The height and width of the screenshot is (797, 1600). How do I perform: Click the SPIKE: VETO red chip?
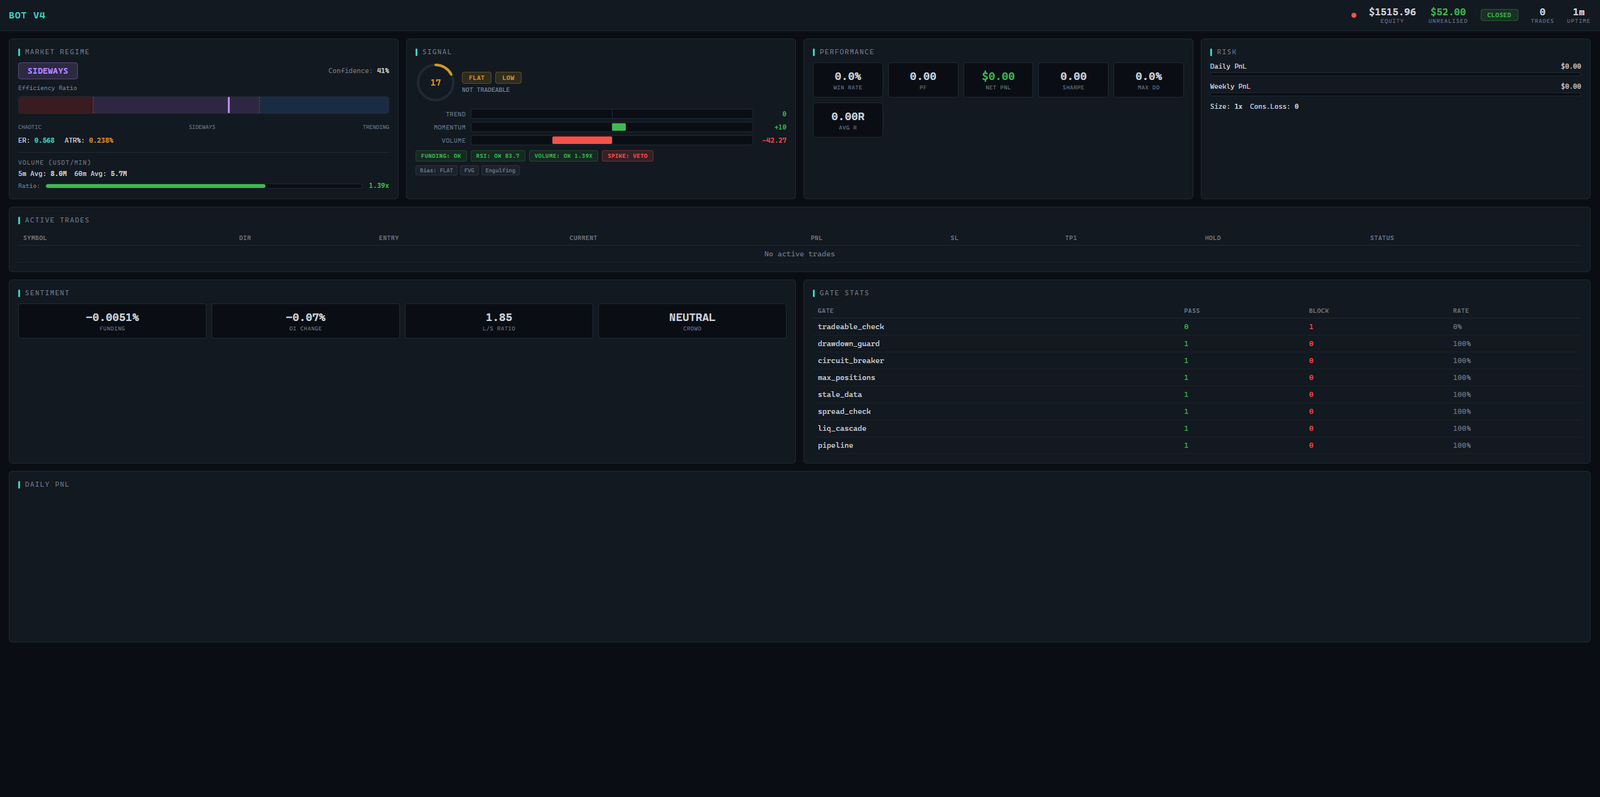point(627,156)
